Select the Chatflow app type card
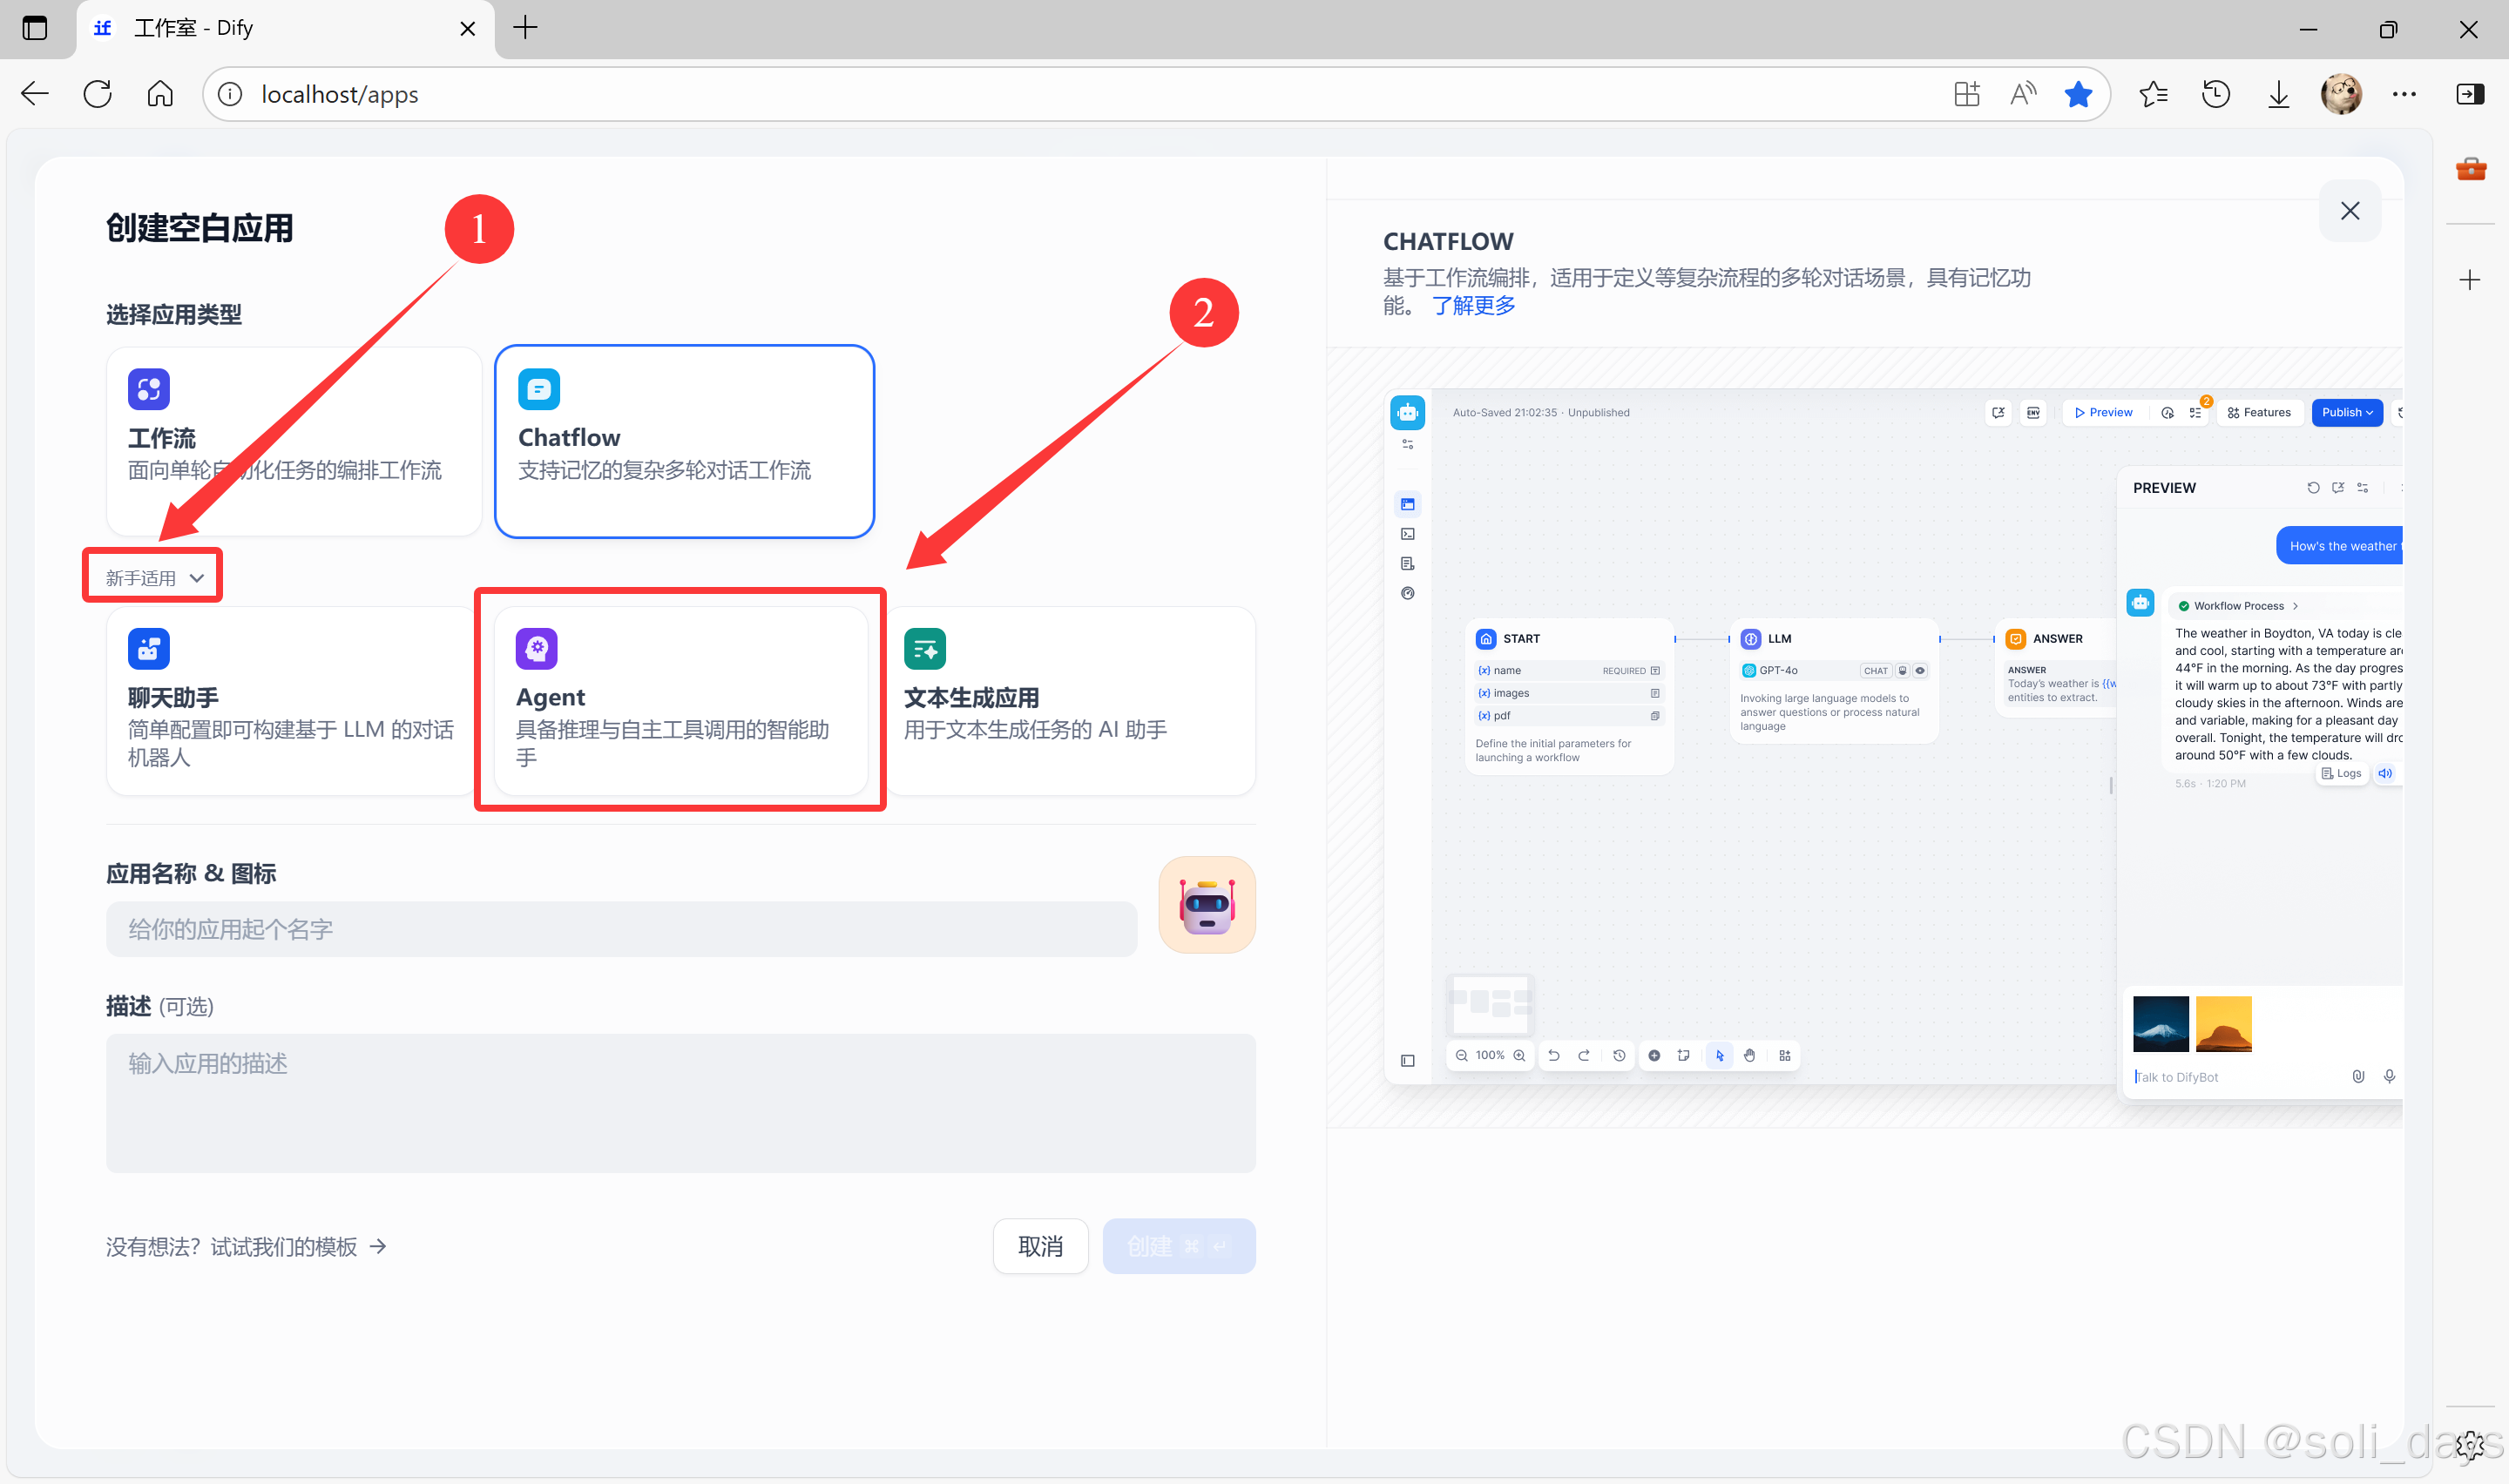The width and height of the screenshot is (2509, 1484). click(x=684, y=441)
